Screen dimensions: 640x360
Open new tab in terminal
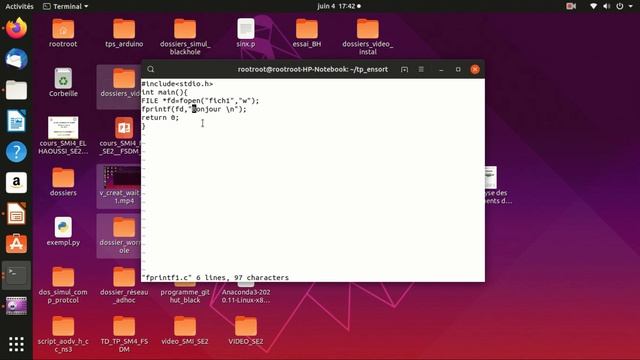click(x=404, y=69)
